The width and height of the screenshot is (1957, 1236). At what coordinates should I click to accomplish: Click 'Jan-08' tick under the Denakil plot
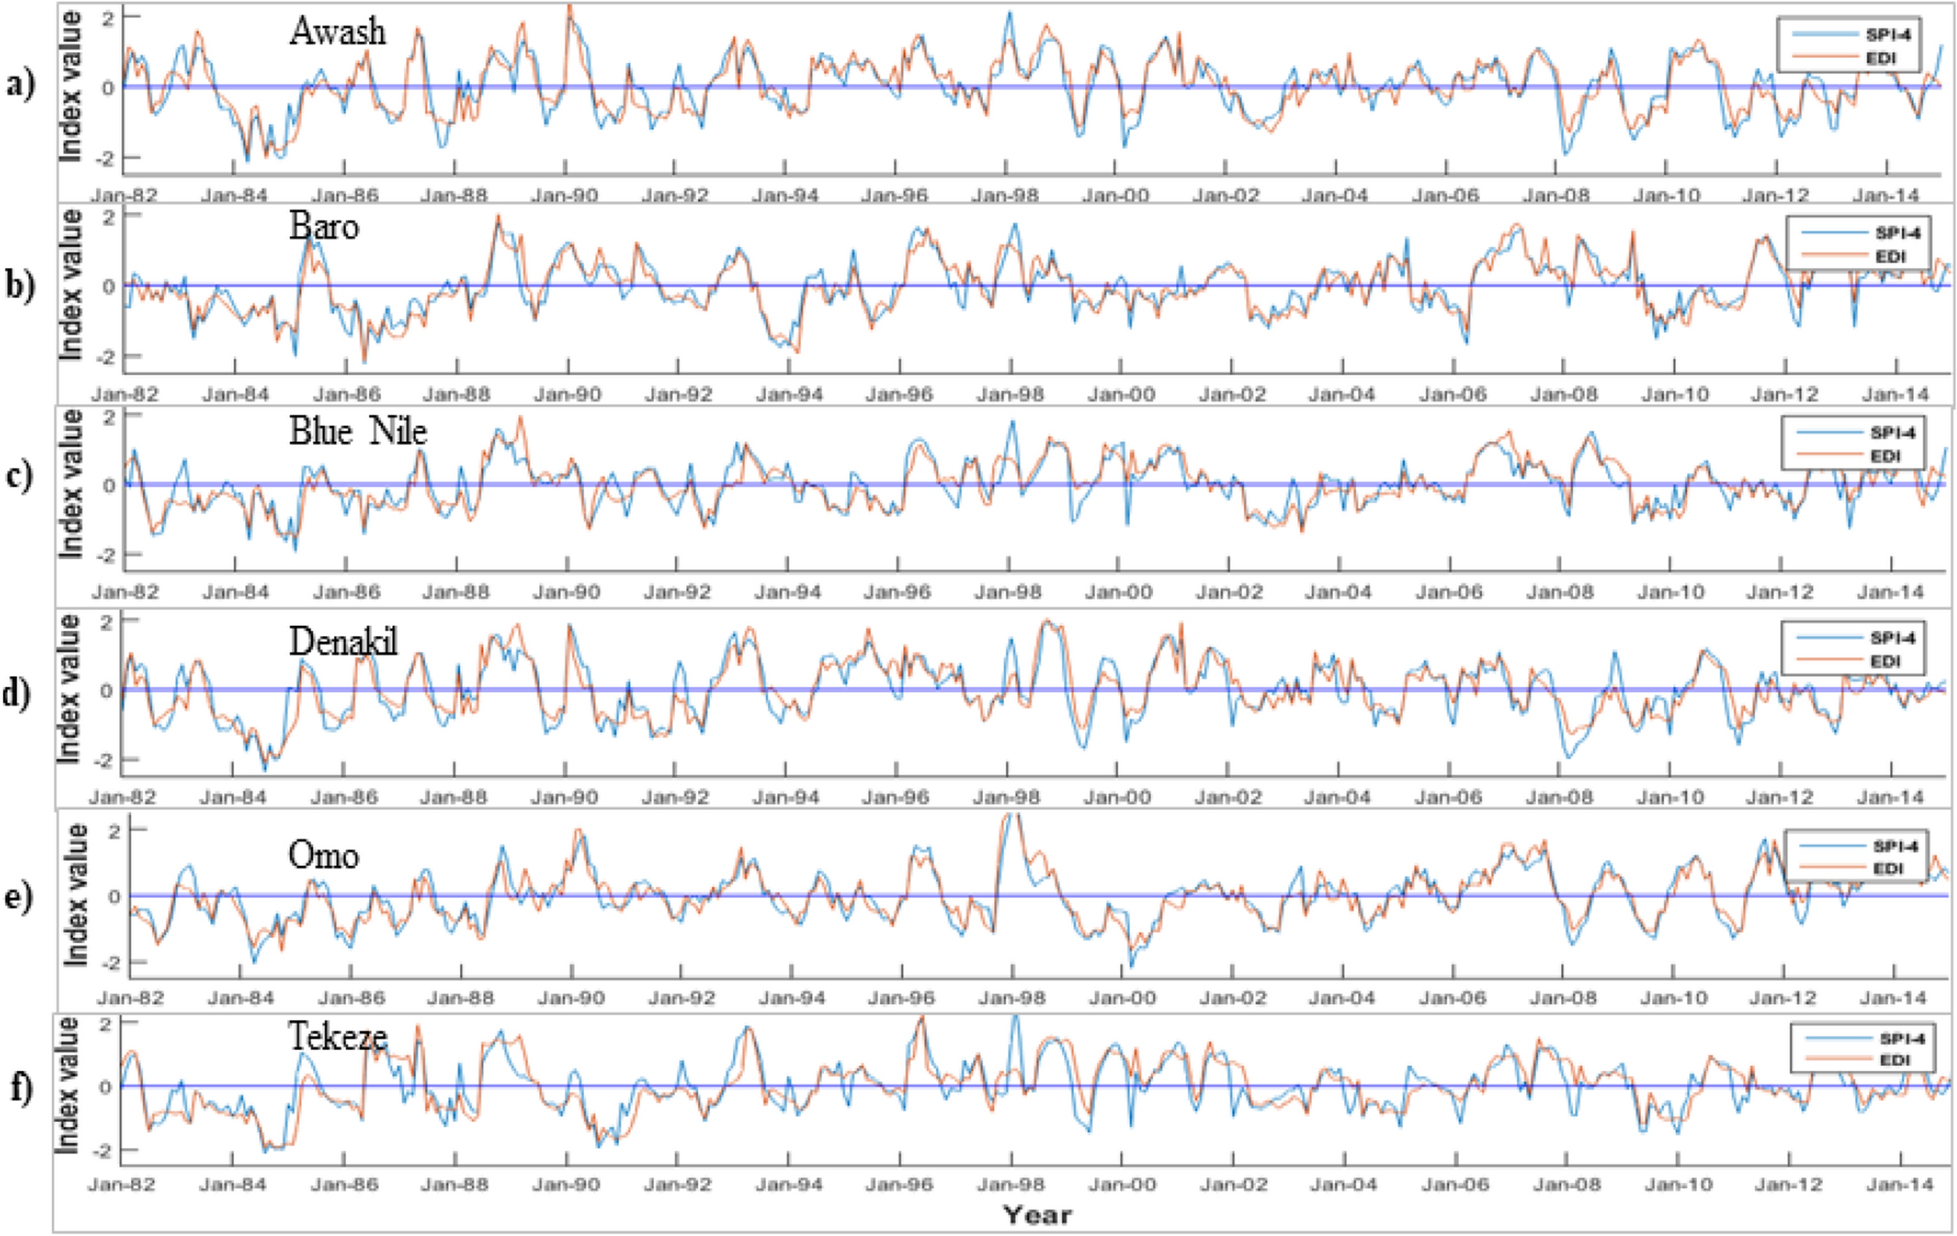click(x=1559, y=797)
